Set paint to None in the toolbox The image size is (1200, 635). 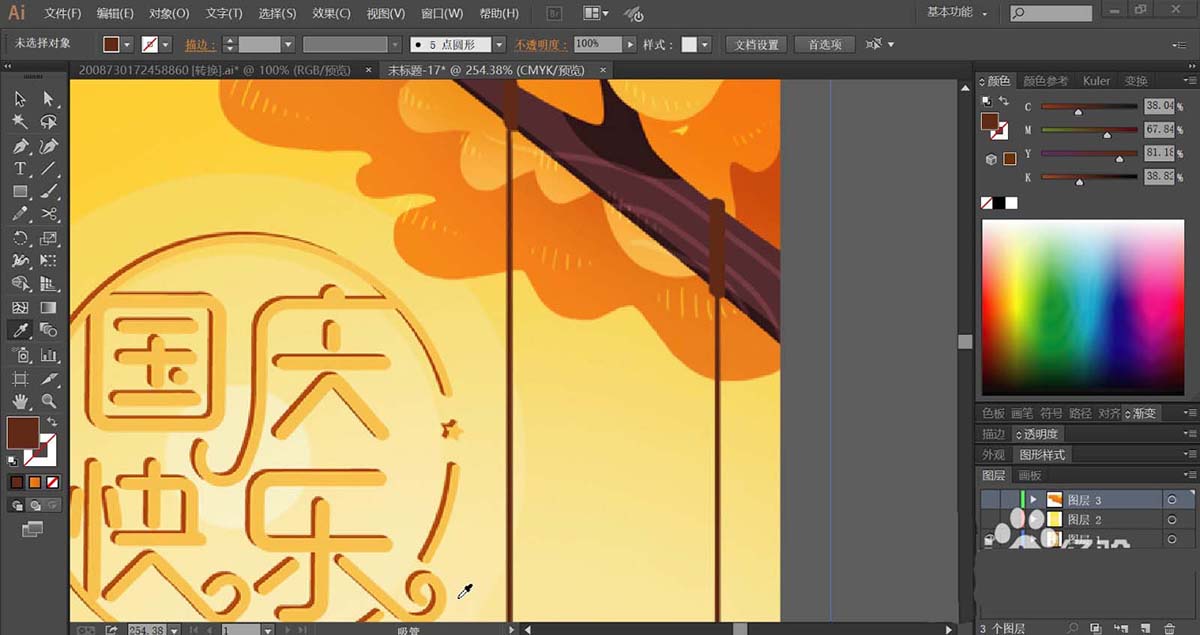point(53,482)
